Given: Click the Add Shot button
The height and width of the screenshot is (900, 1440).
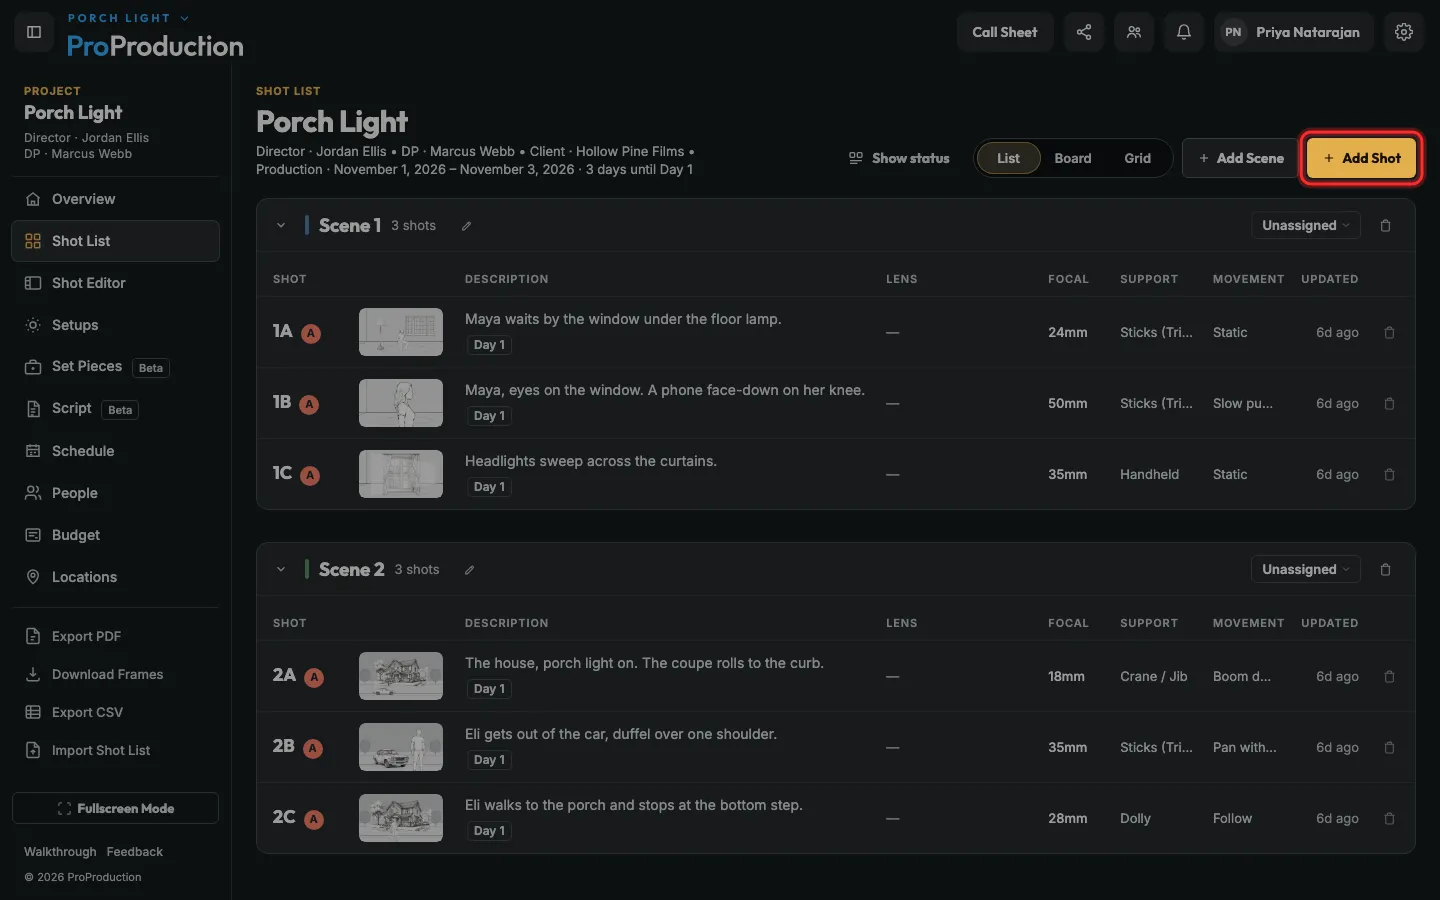Looking at the screenshot, I should pyautogui.click(x=1362, y=158).
